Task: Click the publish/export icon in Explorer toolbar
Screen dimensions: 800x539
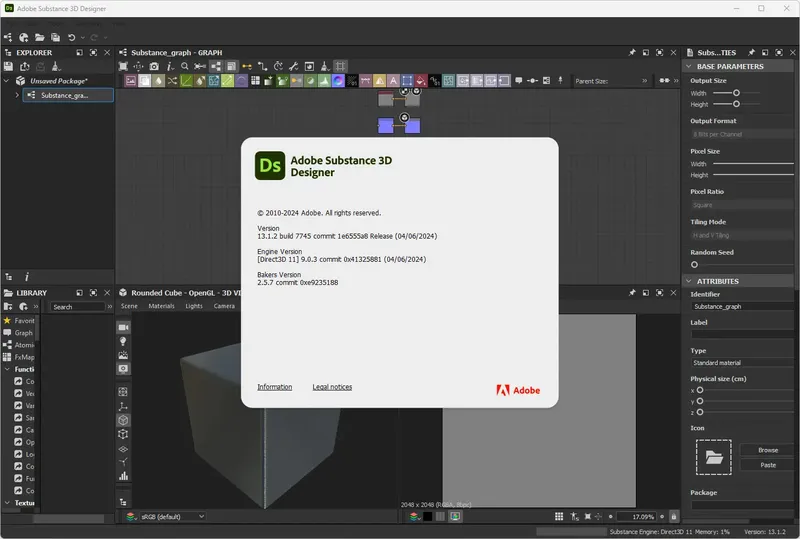Action: pos(24,66)
